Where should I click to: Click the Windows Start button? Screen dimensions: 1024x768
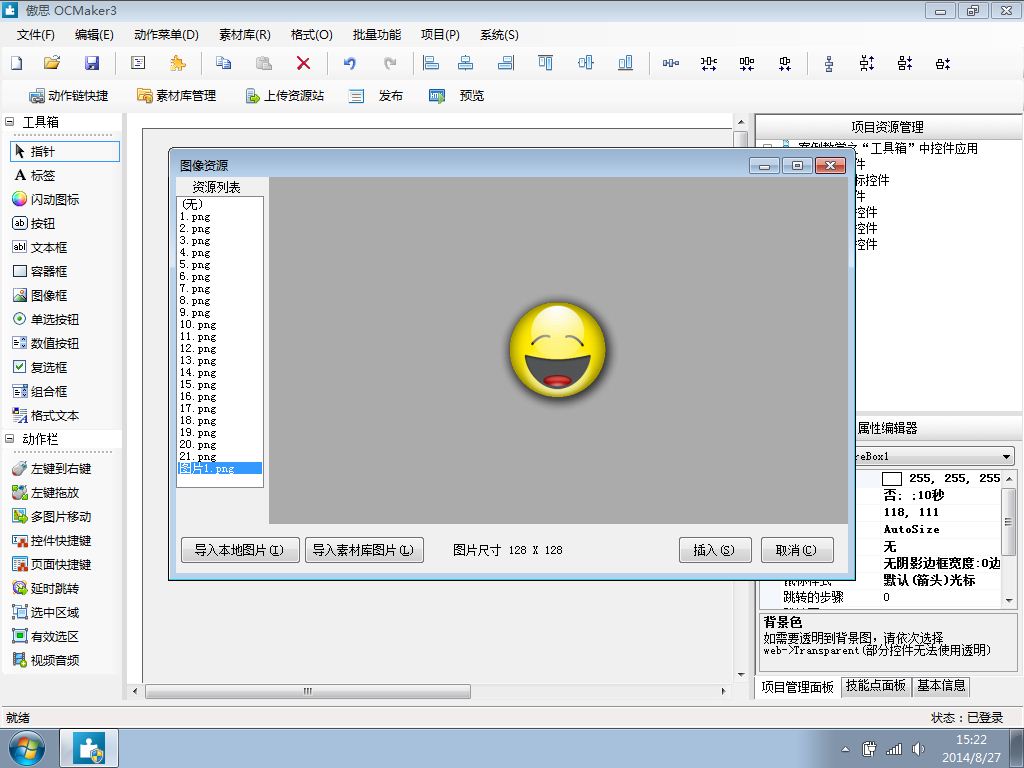click(26, 748)
